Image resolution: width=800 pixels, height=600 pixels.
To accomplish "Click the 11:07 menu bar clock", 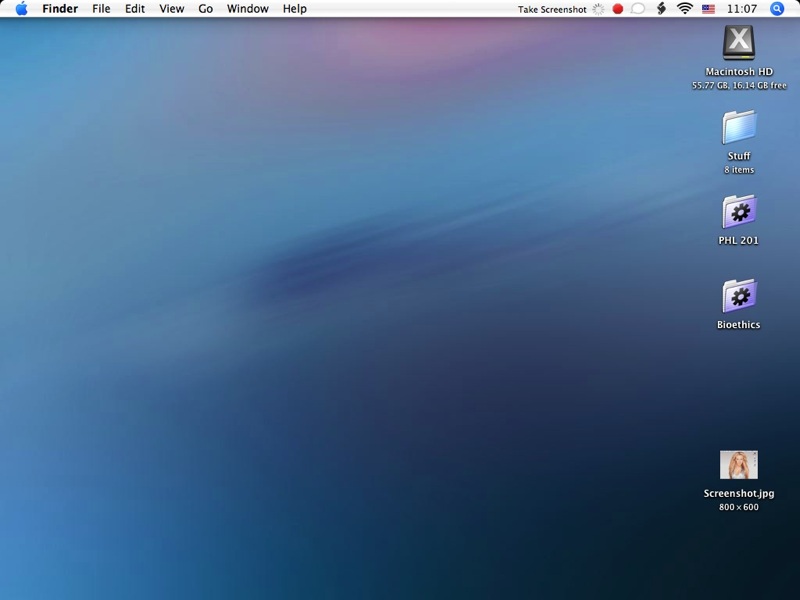I will point(742,9).
